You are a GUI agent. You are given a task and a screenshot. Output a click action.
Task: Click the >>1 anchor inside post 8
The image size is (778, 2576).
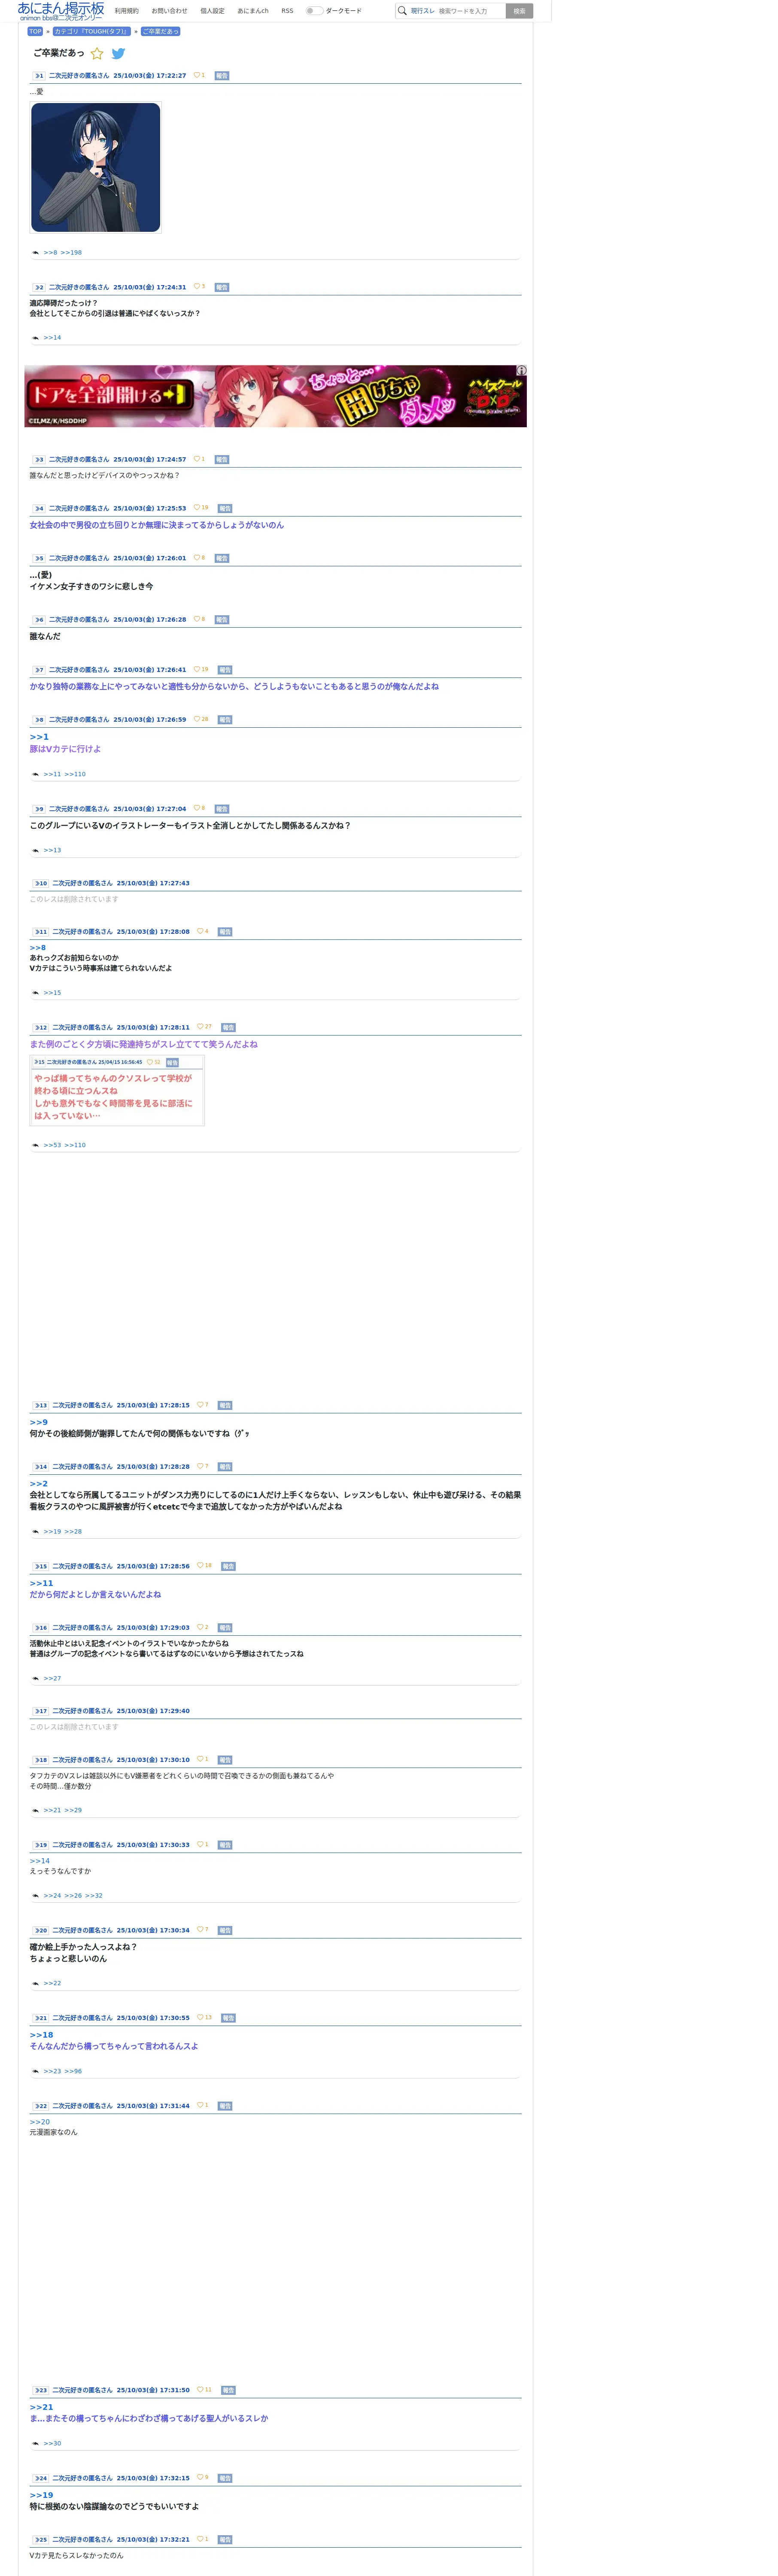coord(39,737)
